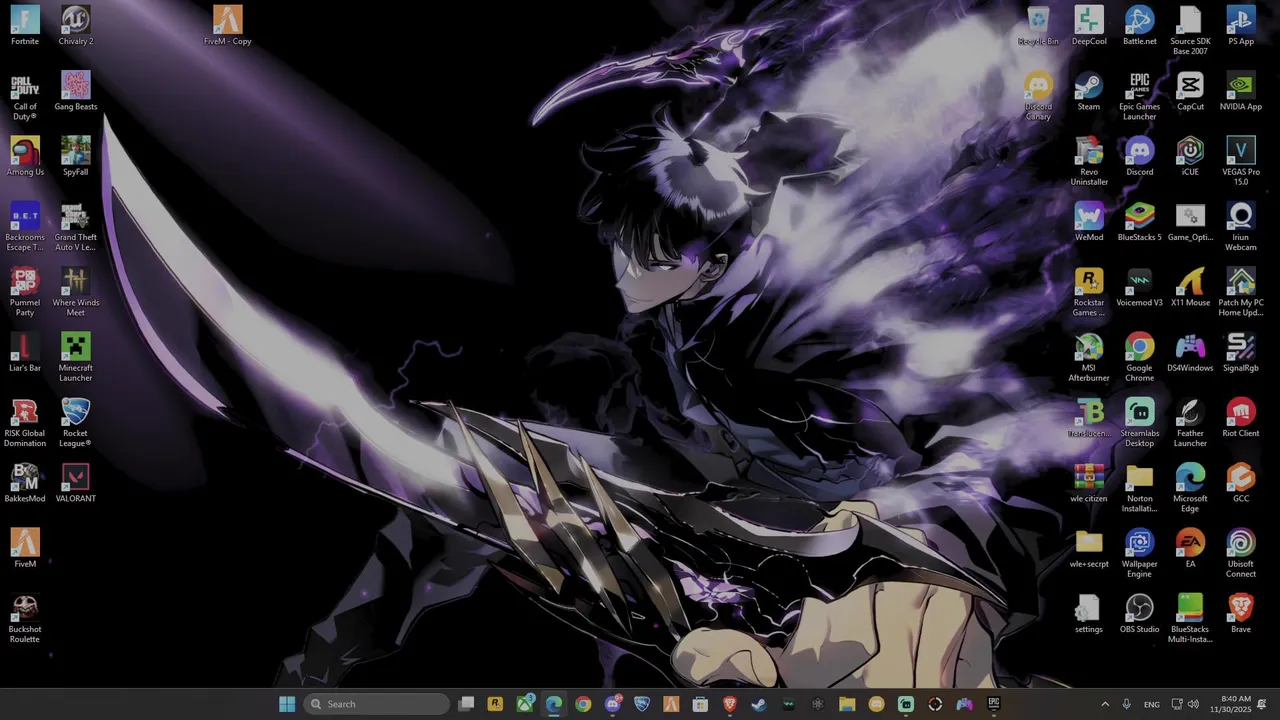Open the volume control in system tray

[x=1193, y=704]
